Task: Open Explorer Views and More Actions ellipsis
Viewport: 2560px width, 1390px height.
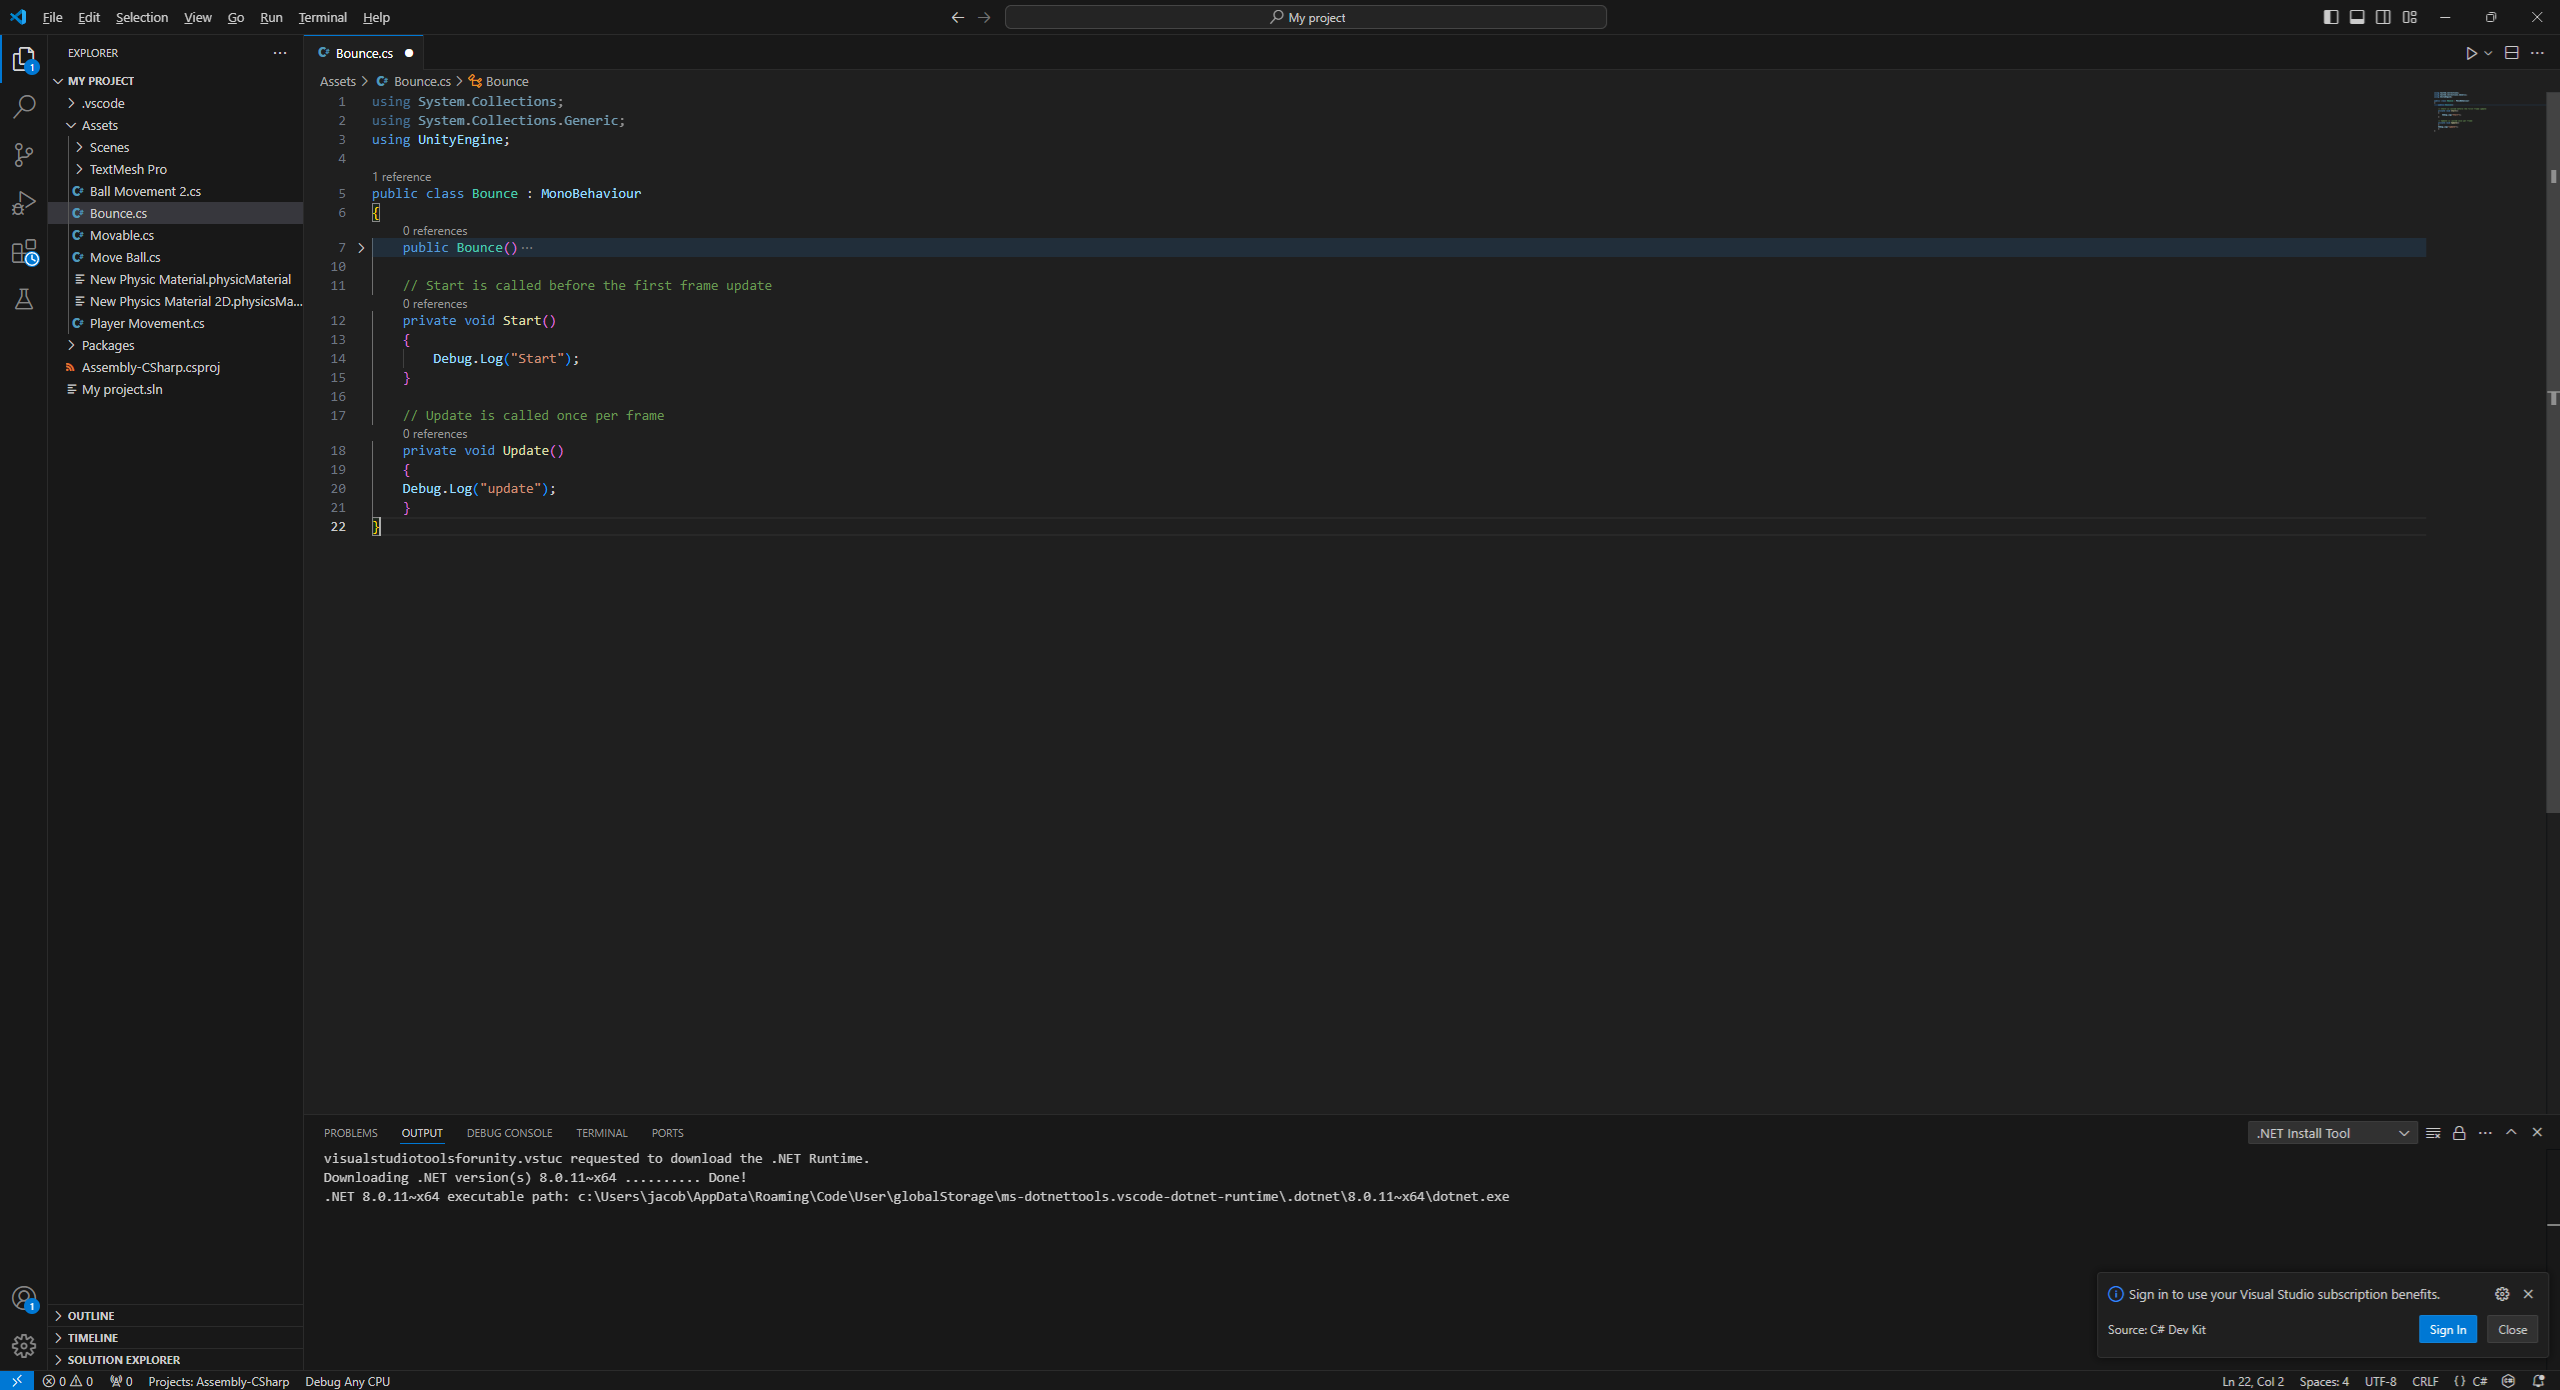Action: pyautogui.click(x=280, y=53)
